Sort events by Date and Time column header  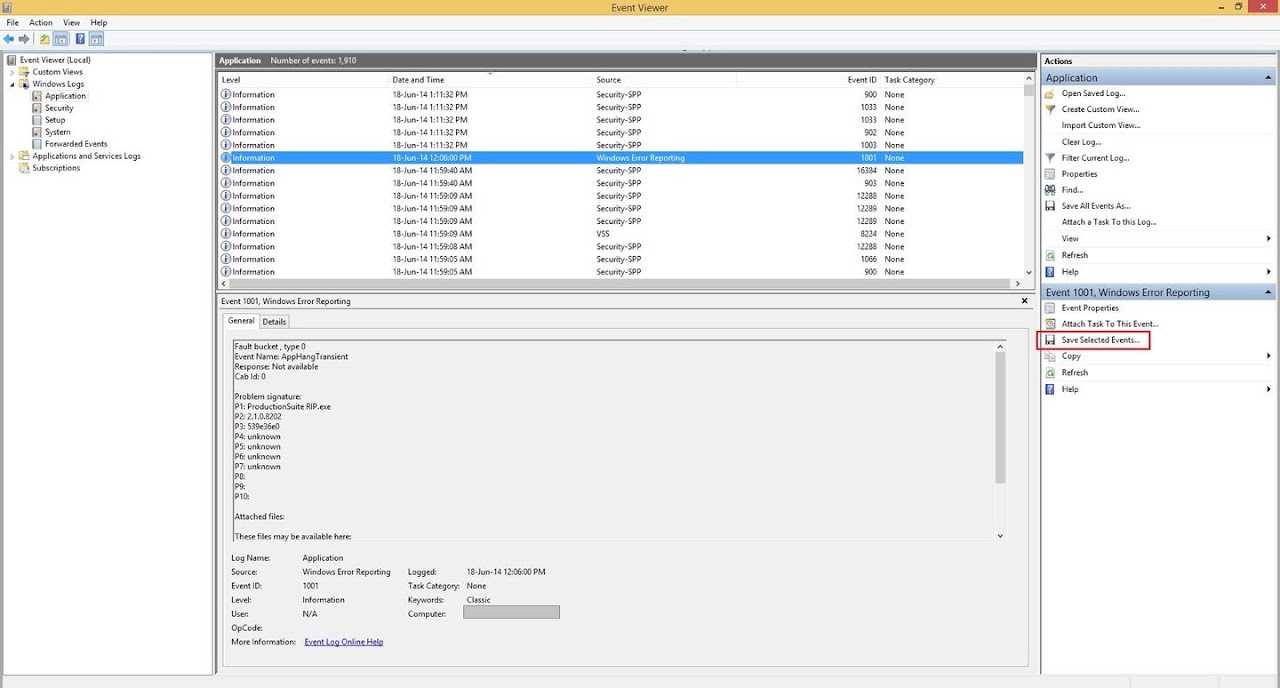pos(490,80)
